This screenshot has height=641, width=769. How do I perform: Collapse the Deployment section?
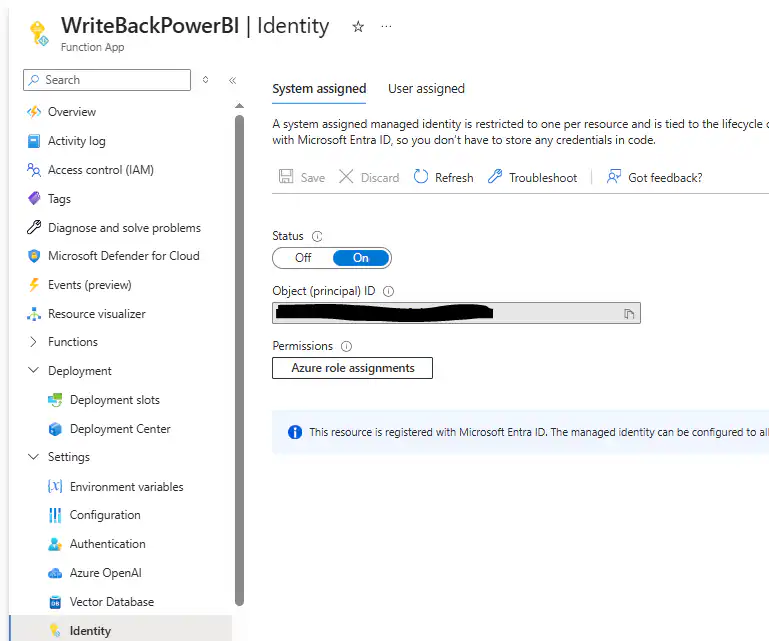pyautogui.click(x=33, y=371)
